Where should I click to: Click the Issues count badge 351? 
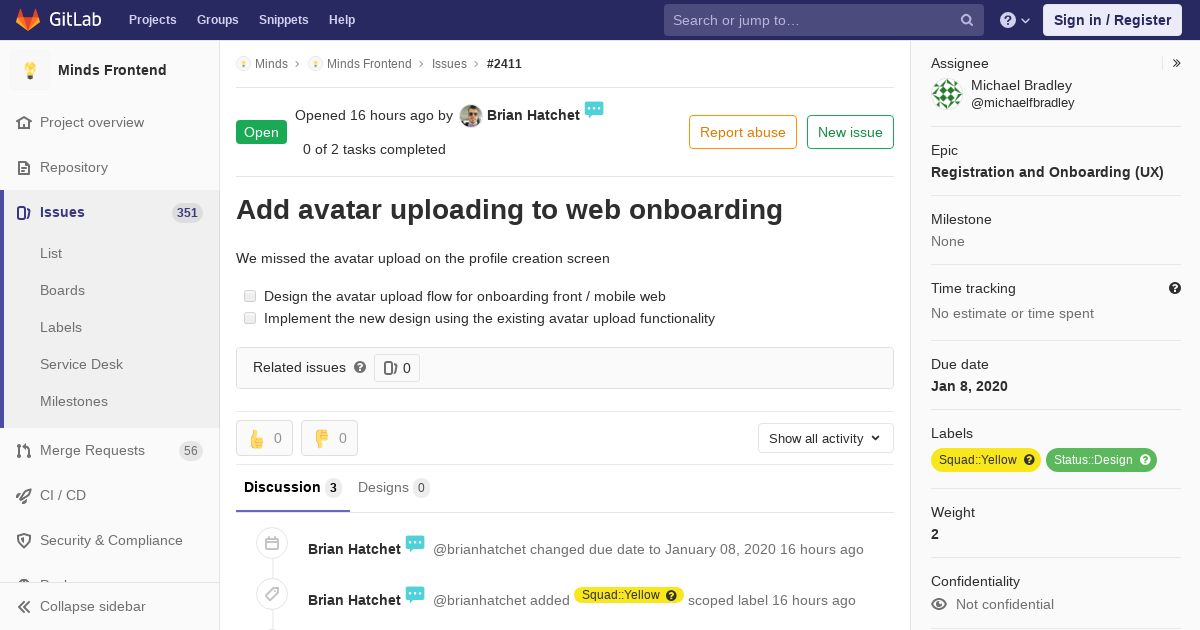pyautogui.click(x=187, y=212)
